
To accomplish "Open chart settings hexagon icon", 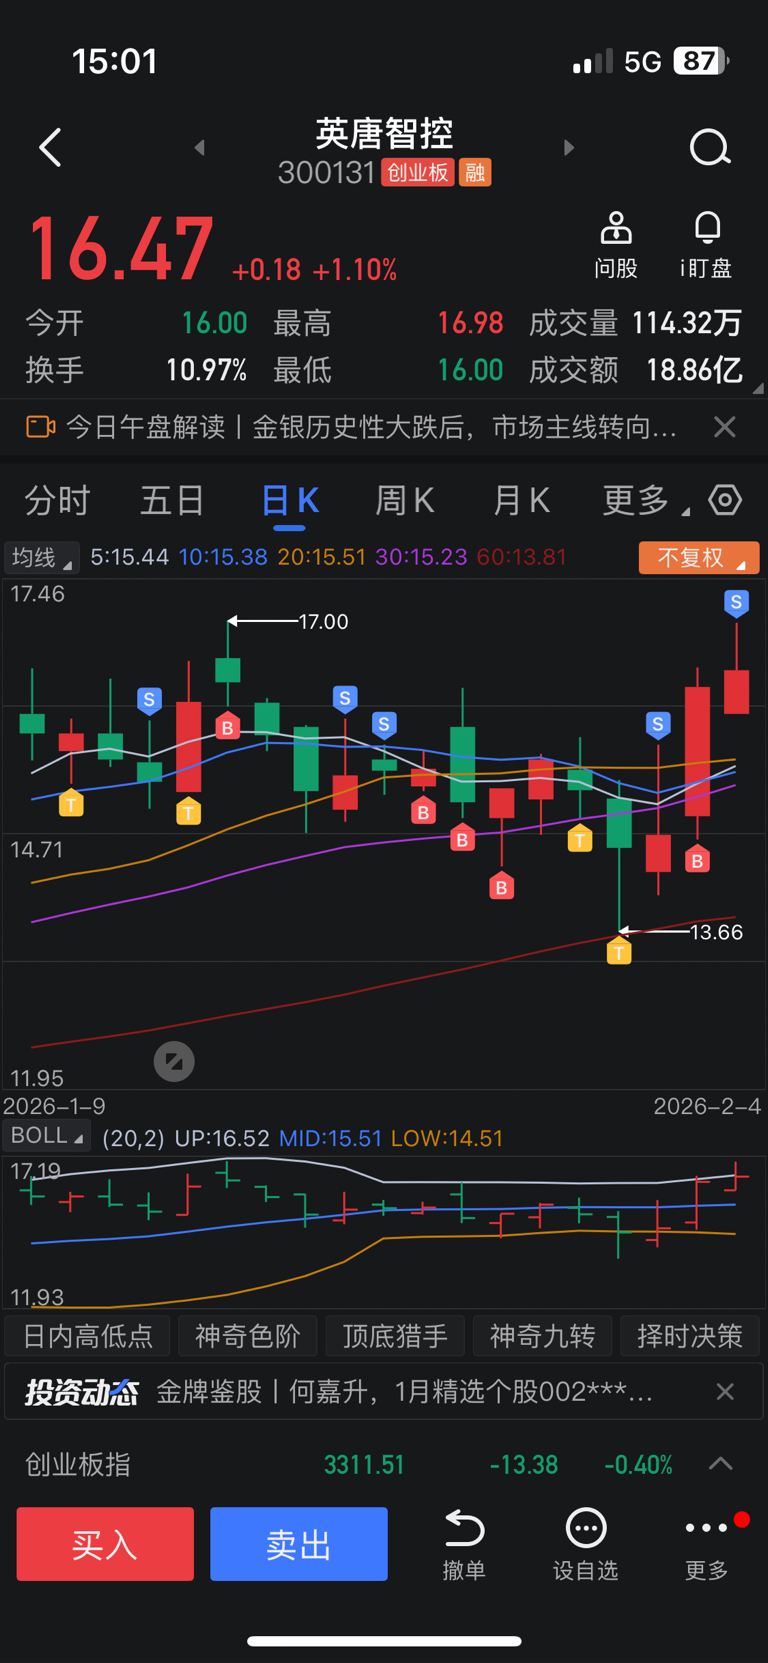I will point(725,500).
